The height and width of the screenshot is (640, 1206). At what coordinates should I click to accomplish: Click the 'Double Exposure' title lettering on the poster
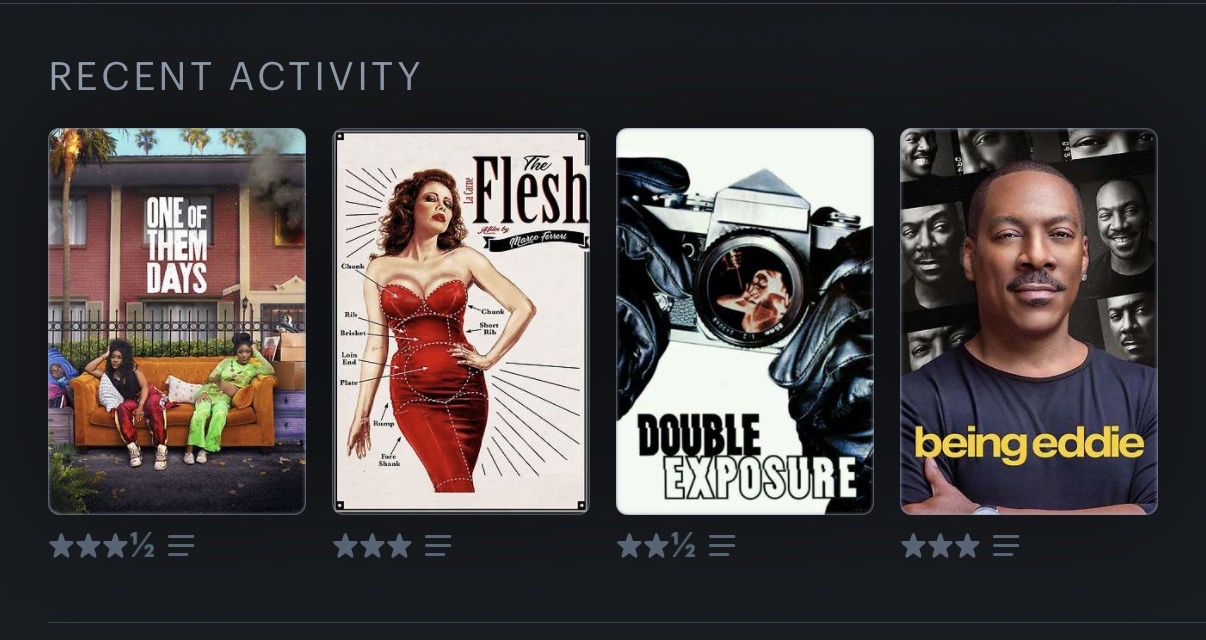click(x=747, y=457)
